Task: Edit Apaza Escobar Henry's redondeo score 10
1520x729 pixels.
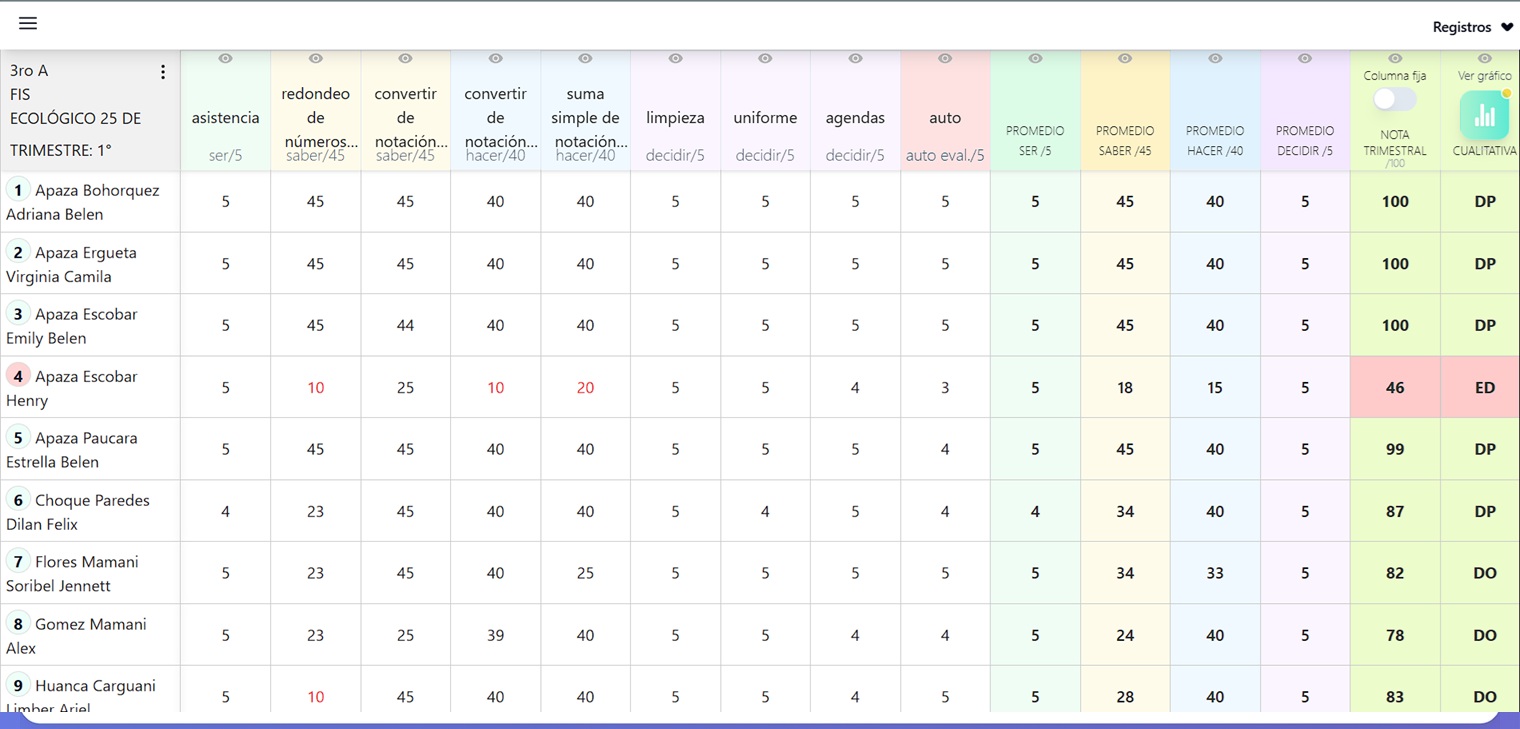Action: 315,388
